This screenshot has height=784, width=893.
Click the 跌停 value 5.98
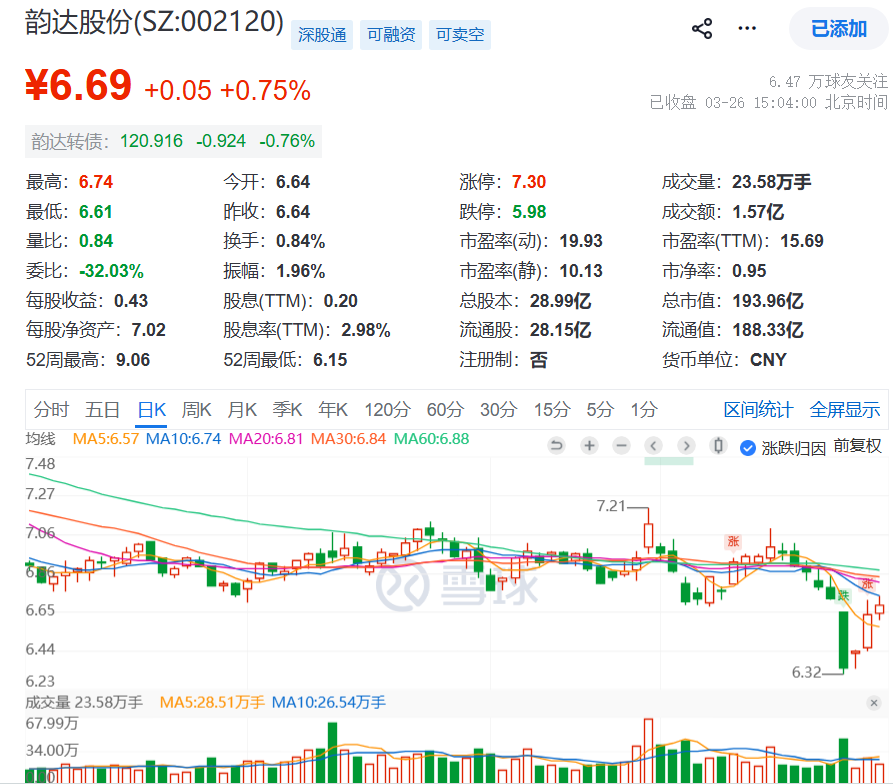click(529, 212)
